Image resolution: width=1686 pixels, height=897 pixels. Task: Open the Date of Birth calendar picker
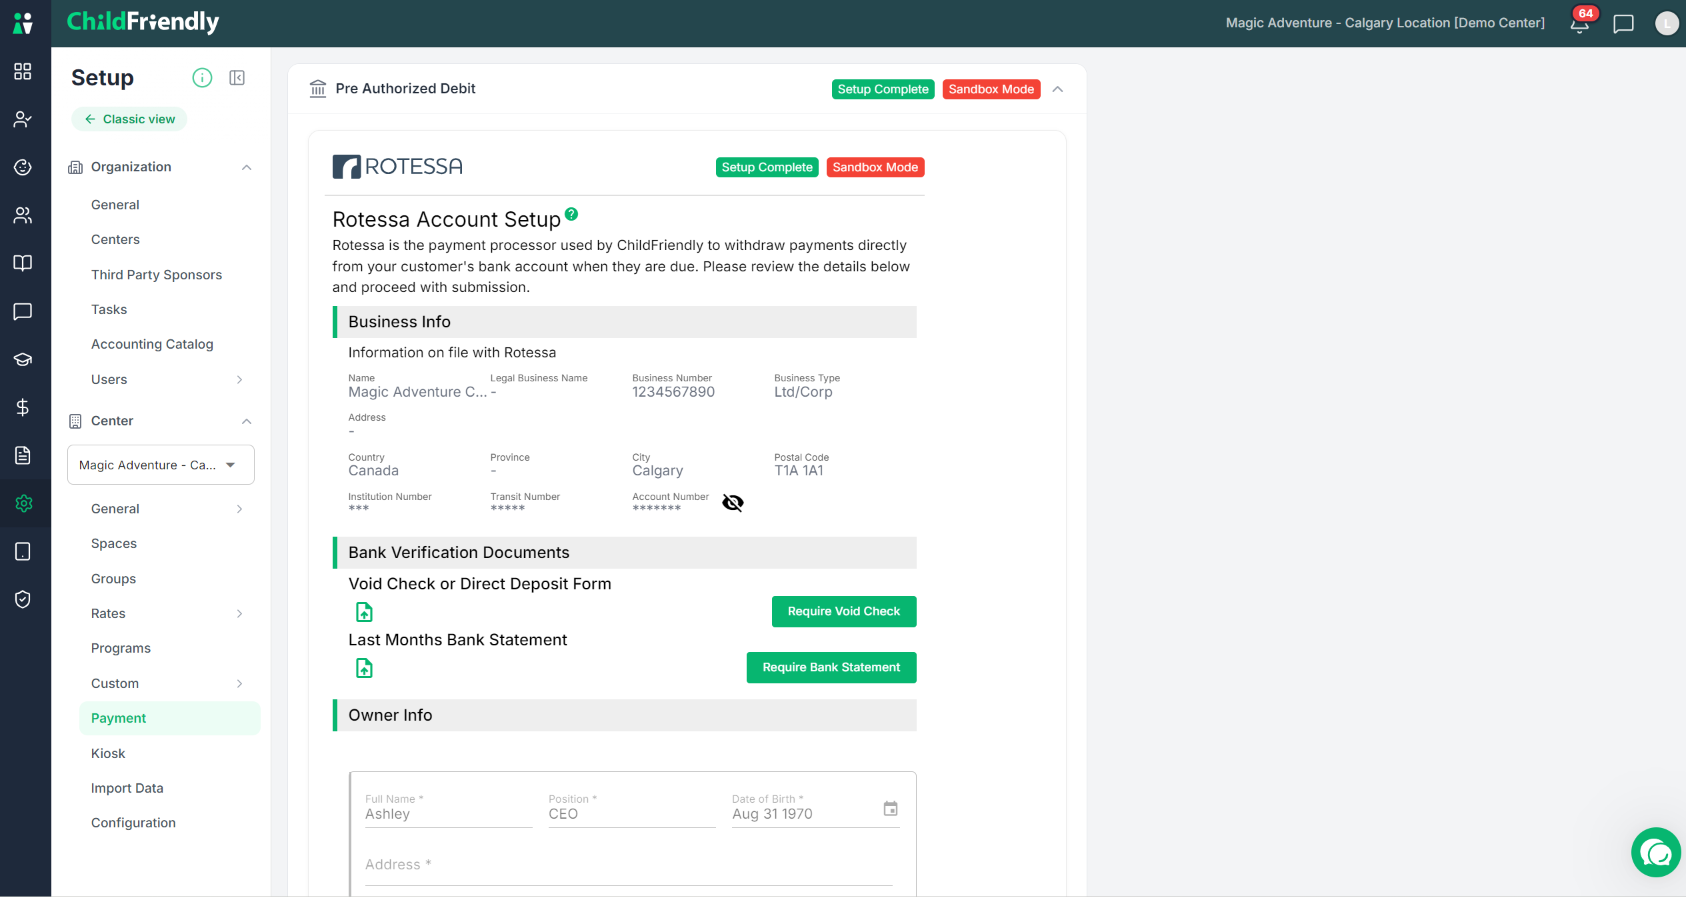890,808
